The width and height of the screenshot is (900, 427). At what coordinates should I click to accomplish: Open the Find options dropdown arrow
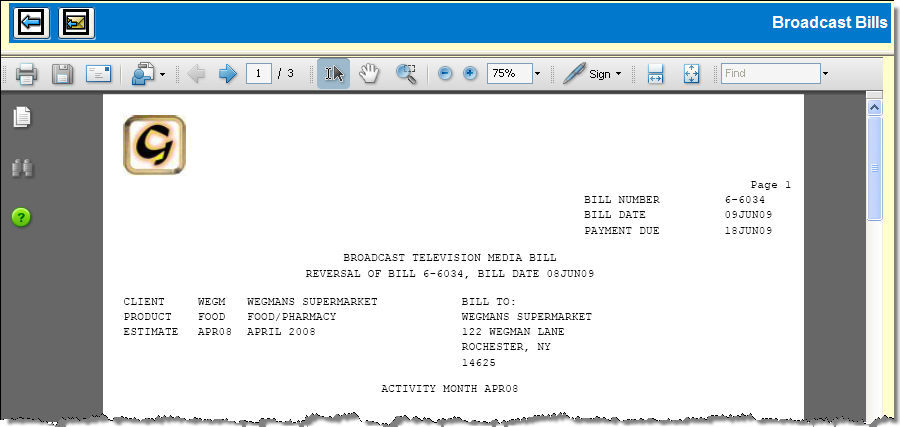825,74
